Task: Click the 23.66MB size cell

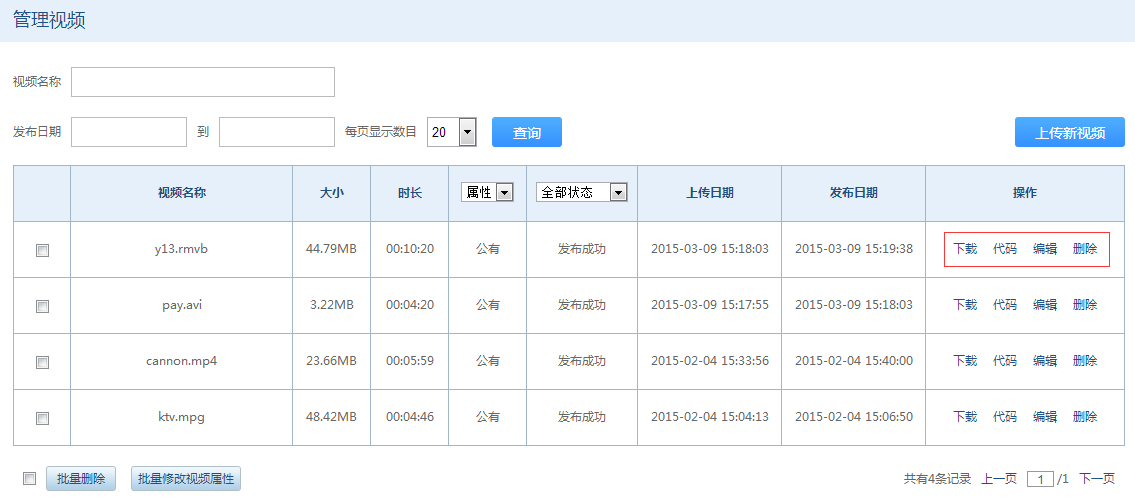Action: pyautogui.click(x=332, y=360)
